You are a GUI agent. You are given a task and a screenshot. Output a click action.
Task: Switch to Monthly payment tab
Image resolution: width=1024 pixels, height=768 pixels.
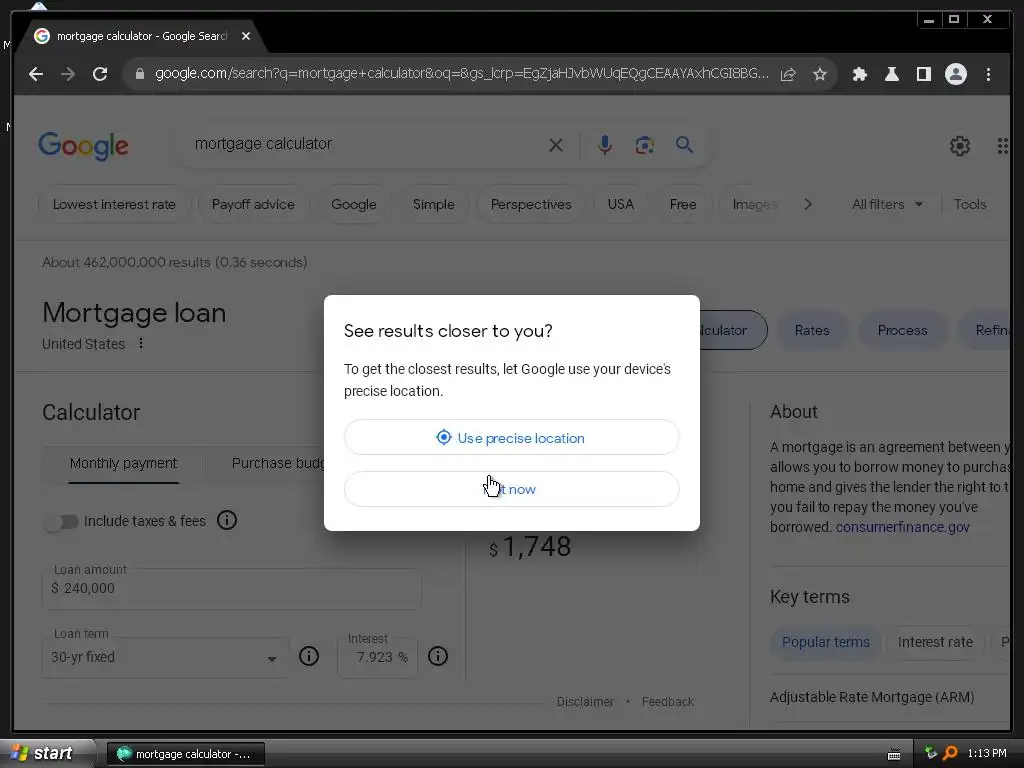(x=123, y=463)
